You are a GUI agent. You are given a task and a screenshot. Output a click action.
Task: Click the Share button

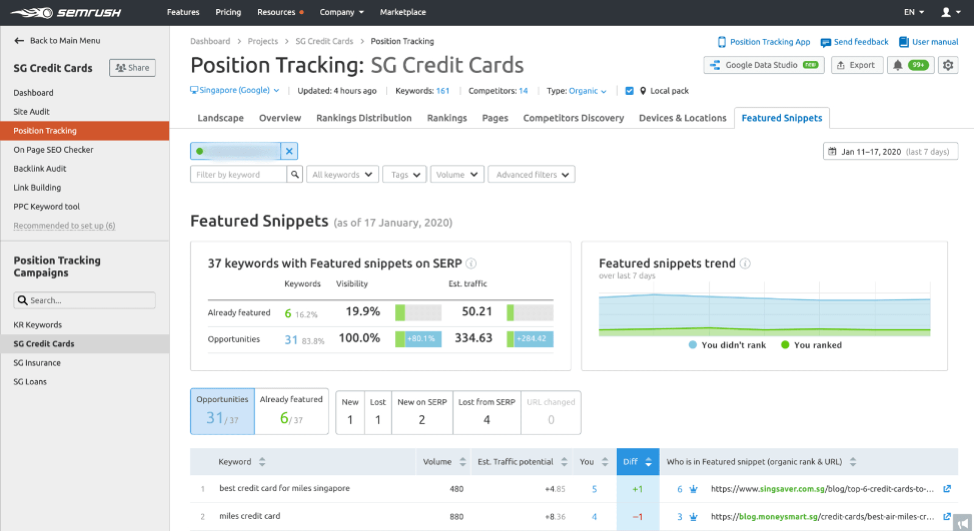[132, 68]
